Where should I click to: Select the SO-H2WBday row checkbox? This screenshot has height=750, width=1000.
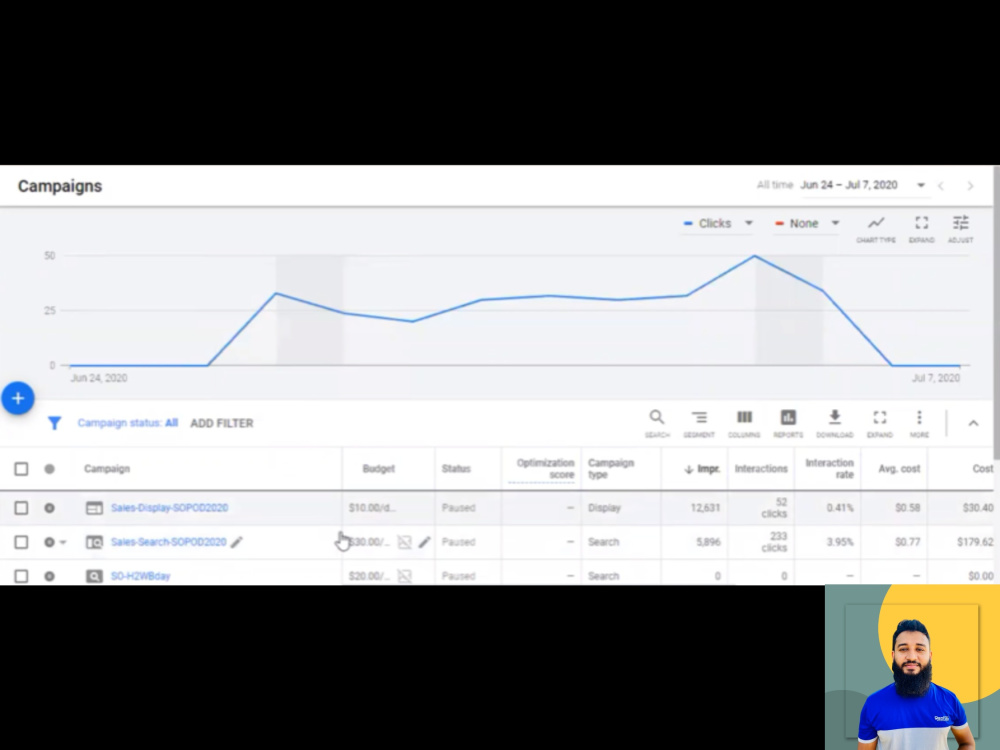click(21, 576)
